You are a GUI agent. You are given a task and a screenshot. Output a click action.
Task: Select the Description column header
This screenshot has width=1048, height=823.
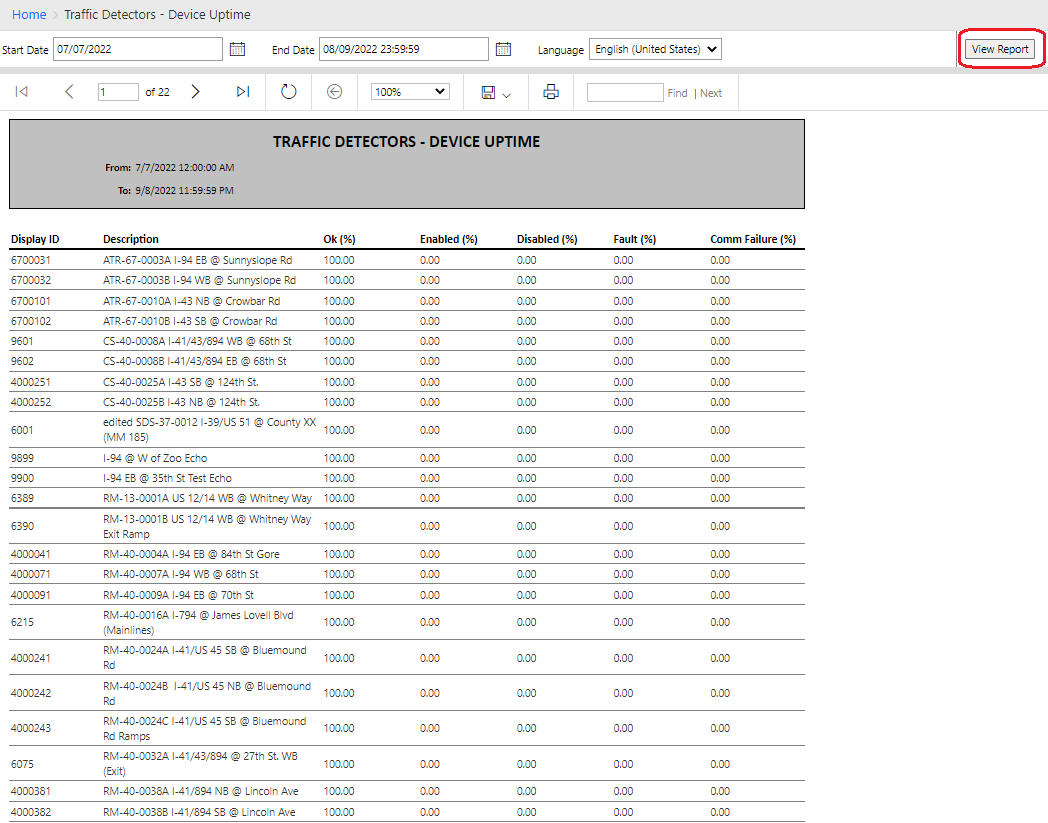(130, 239)
